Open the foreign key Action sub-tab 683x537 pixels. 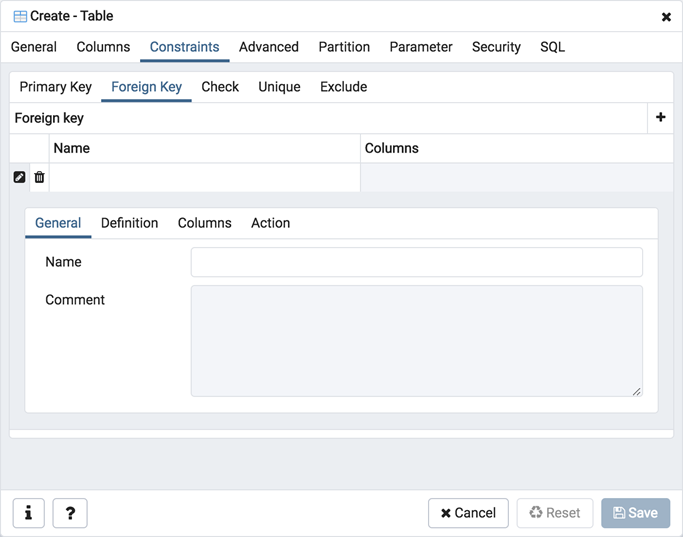(270, 223)
